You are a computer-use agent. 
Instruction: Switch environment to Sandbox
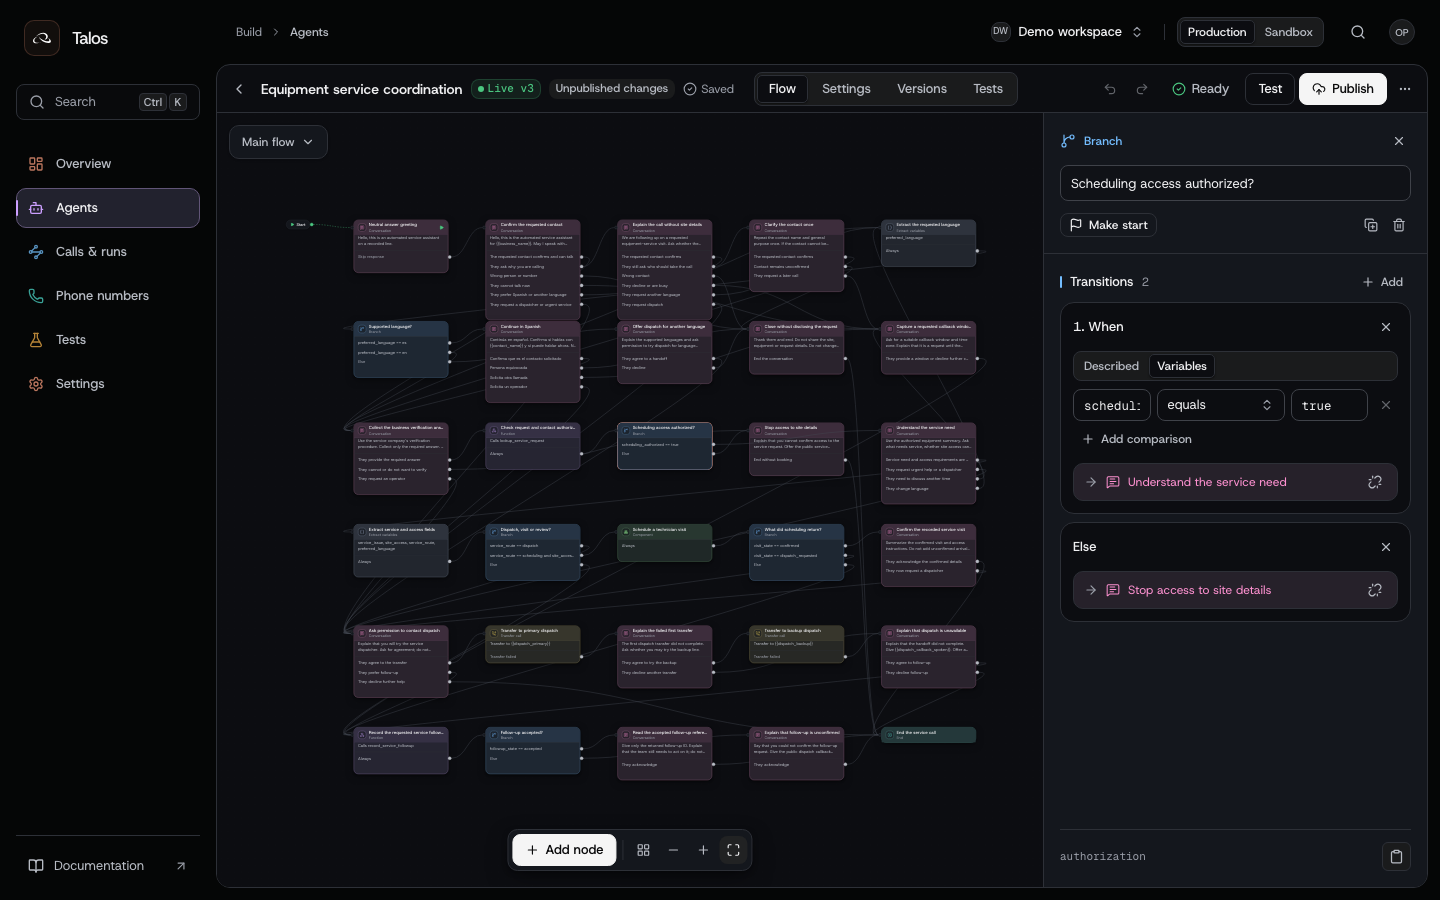[1288, 32]
